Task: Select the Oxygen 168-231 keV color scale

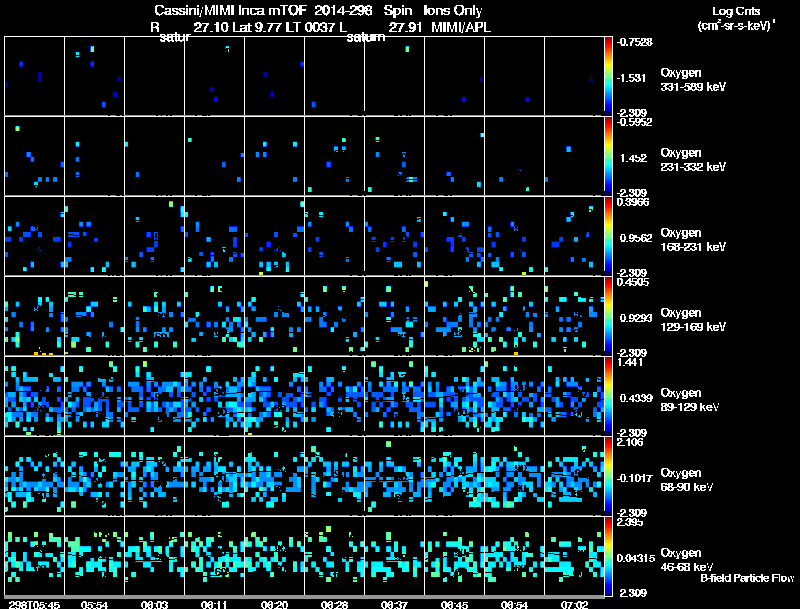Action: 609,236
